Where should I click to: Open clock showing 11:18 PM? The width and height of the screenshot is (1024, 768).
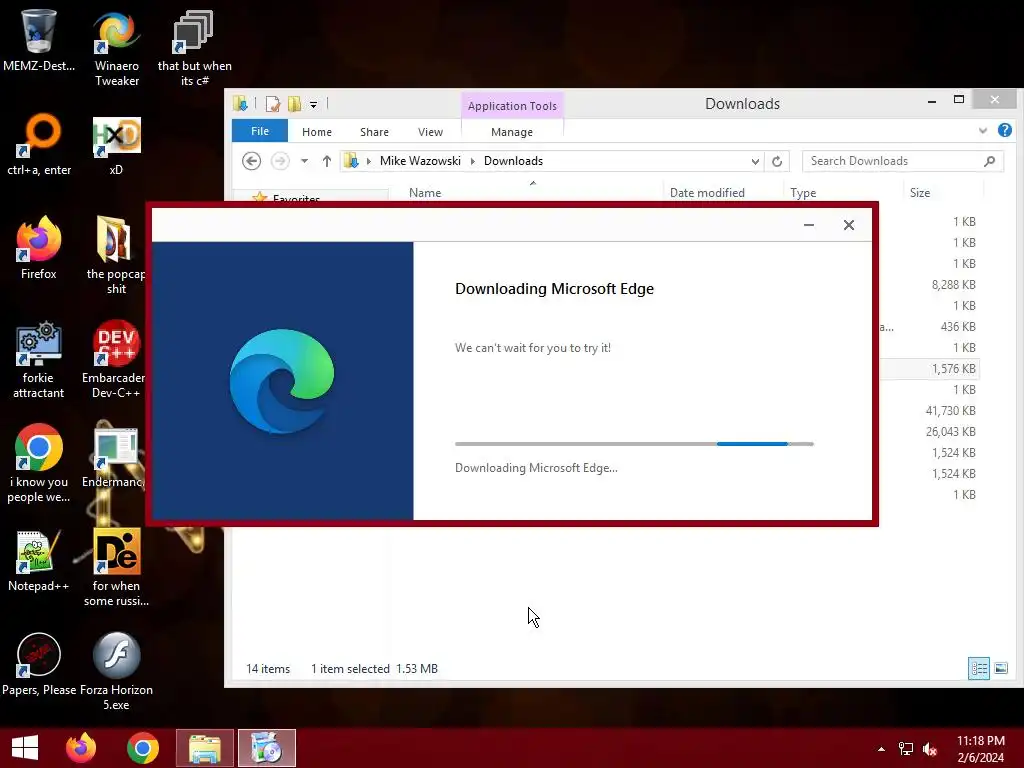click(x=980, y=749)
